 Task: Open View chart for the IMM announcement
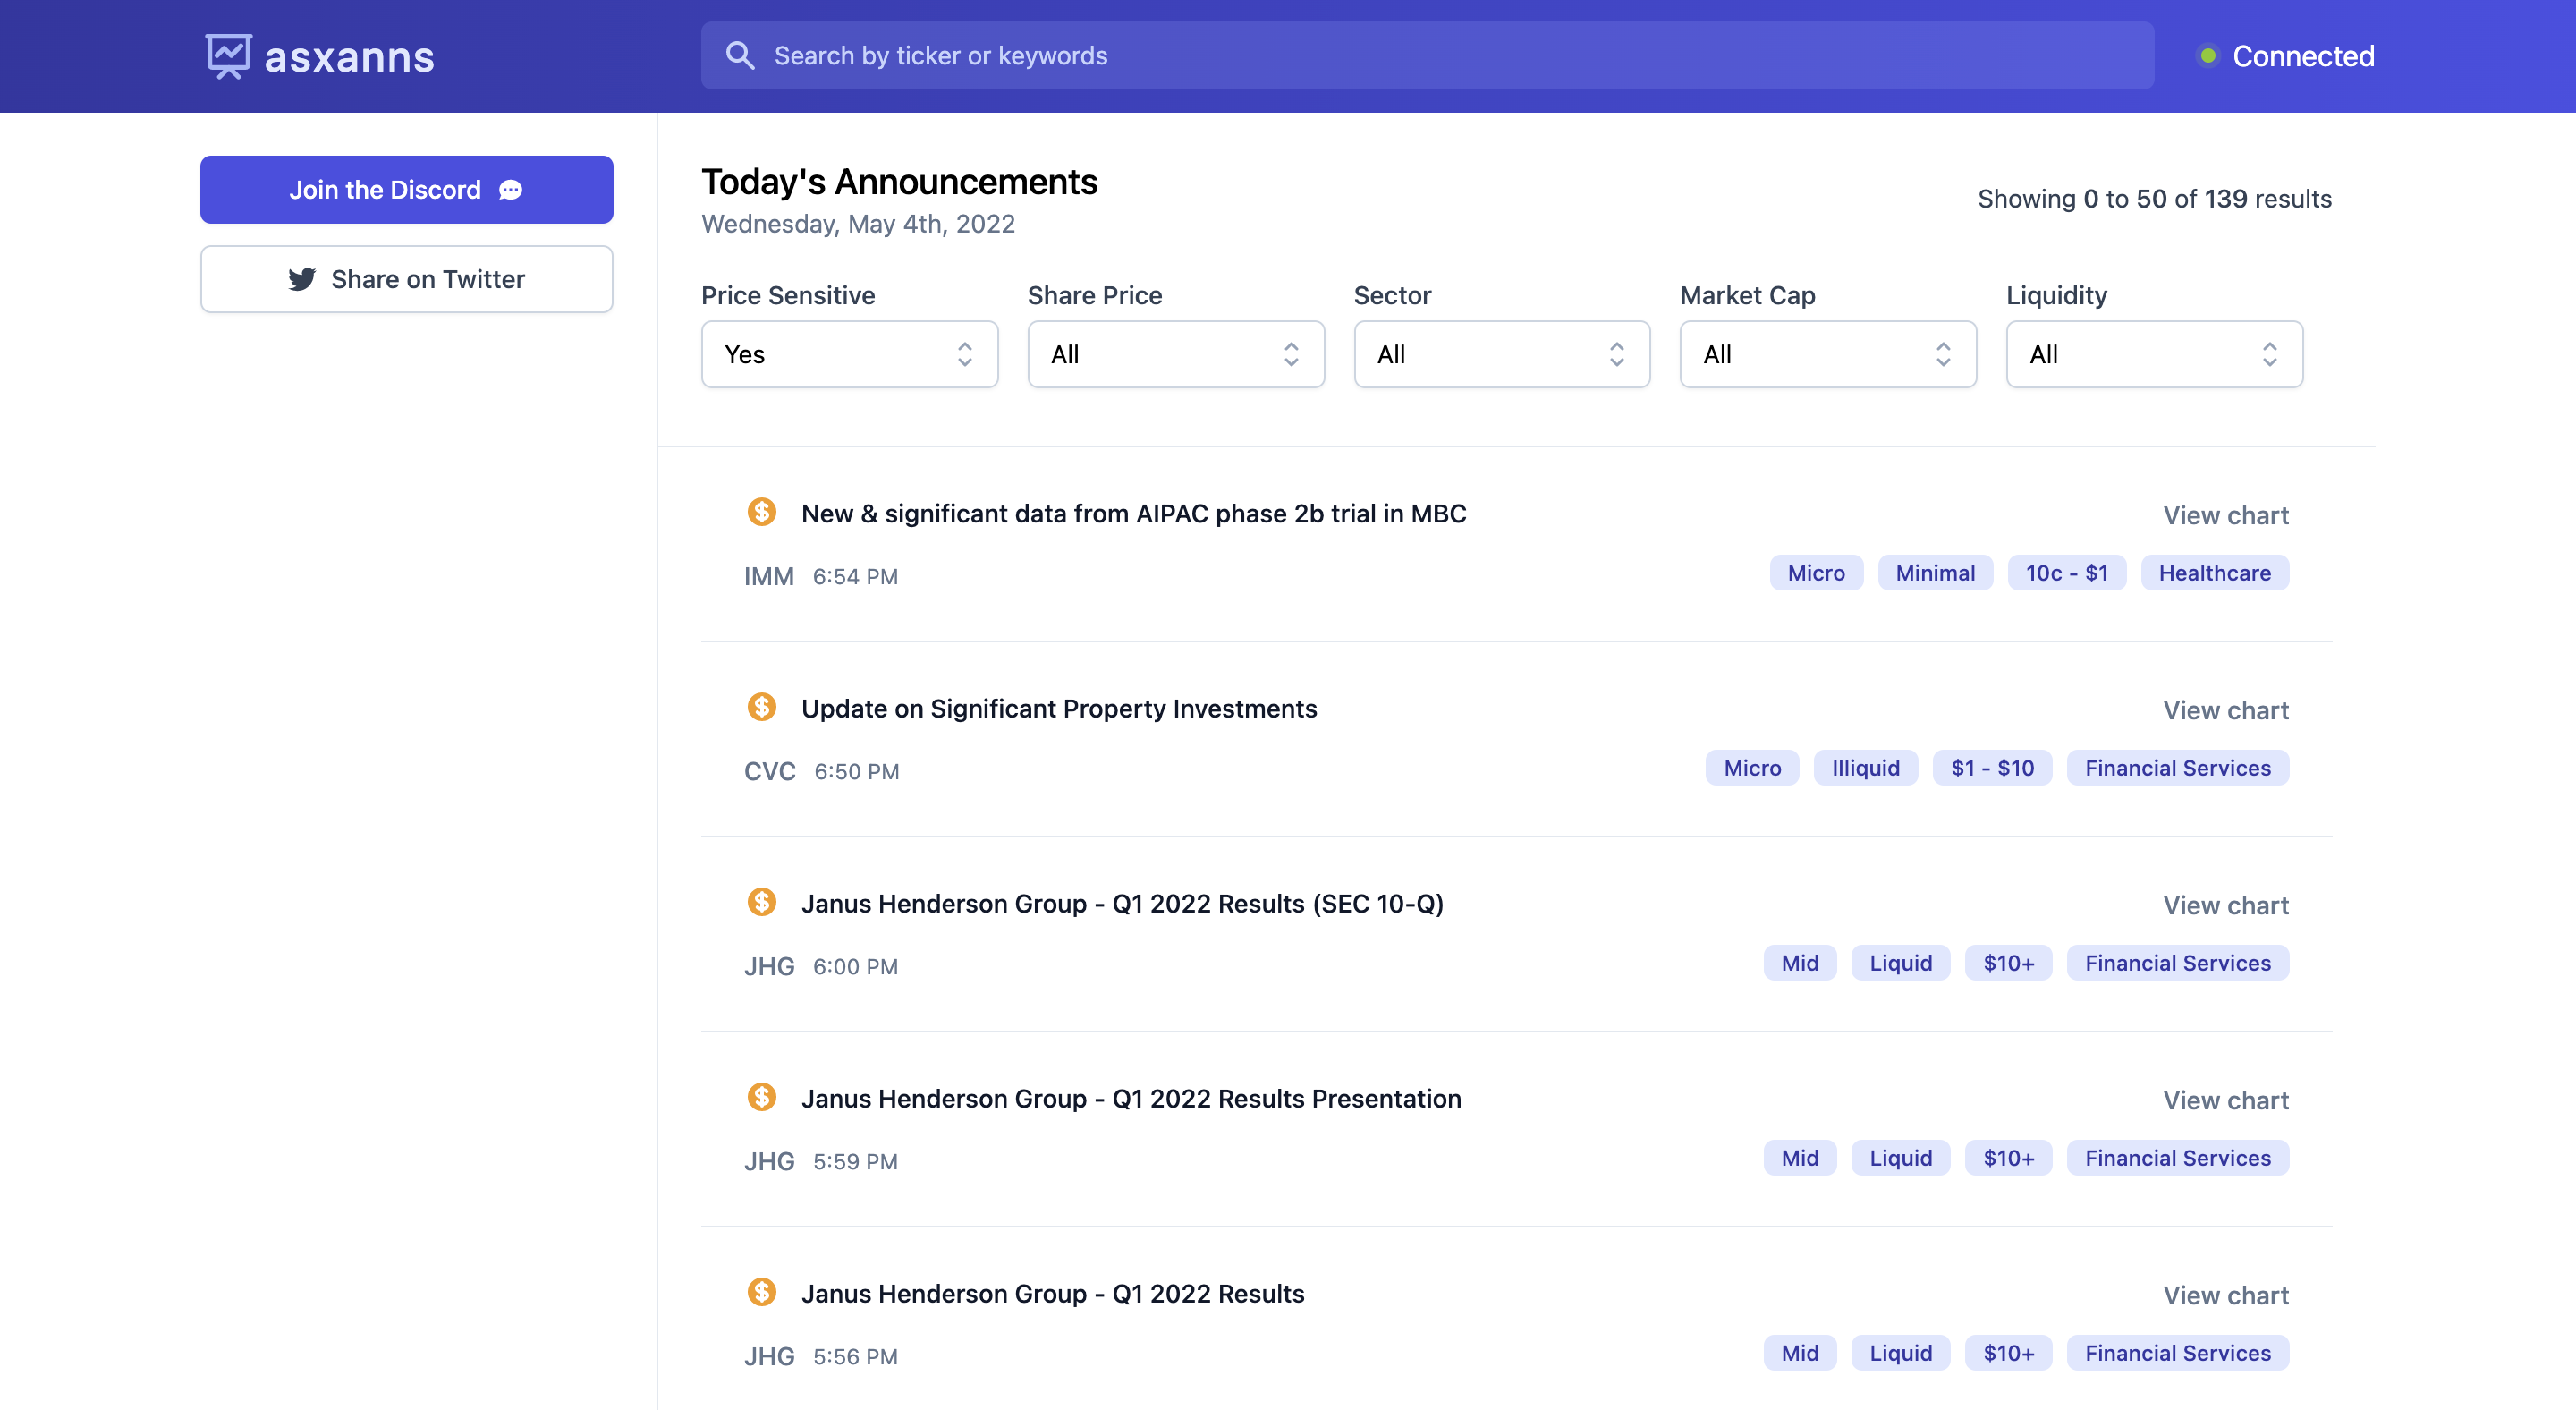pyautogui.click(x=2226, y=515)
